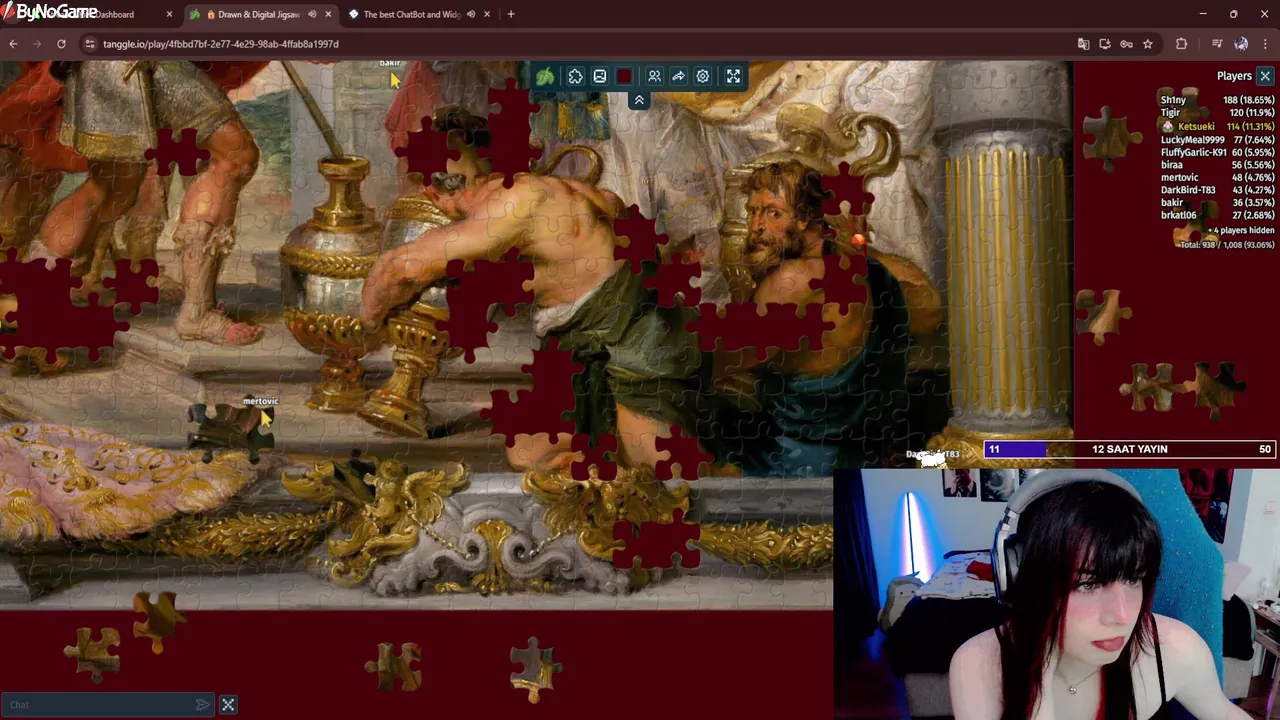Select player brkatl06 in the list
The width and height of the screenshot is (1280, 720).
click(1217, 215)
